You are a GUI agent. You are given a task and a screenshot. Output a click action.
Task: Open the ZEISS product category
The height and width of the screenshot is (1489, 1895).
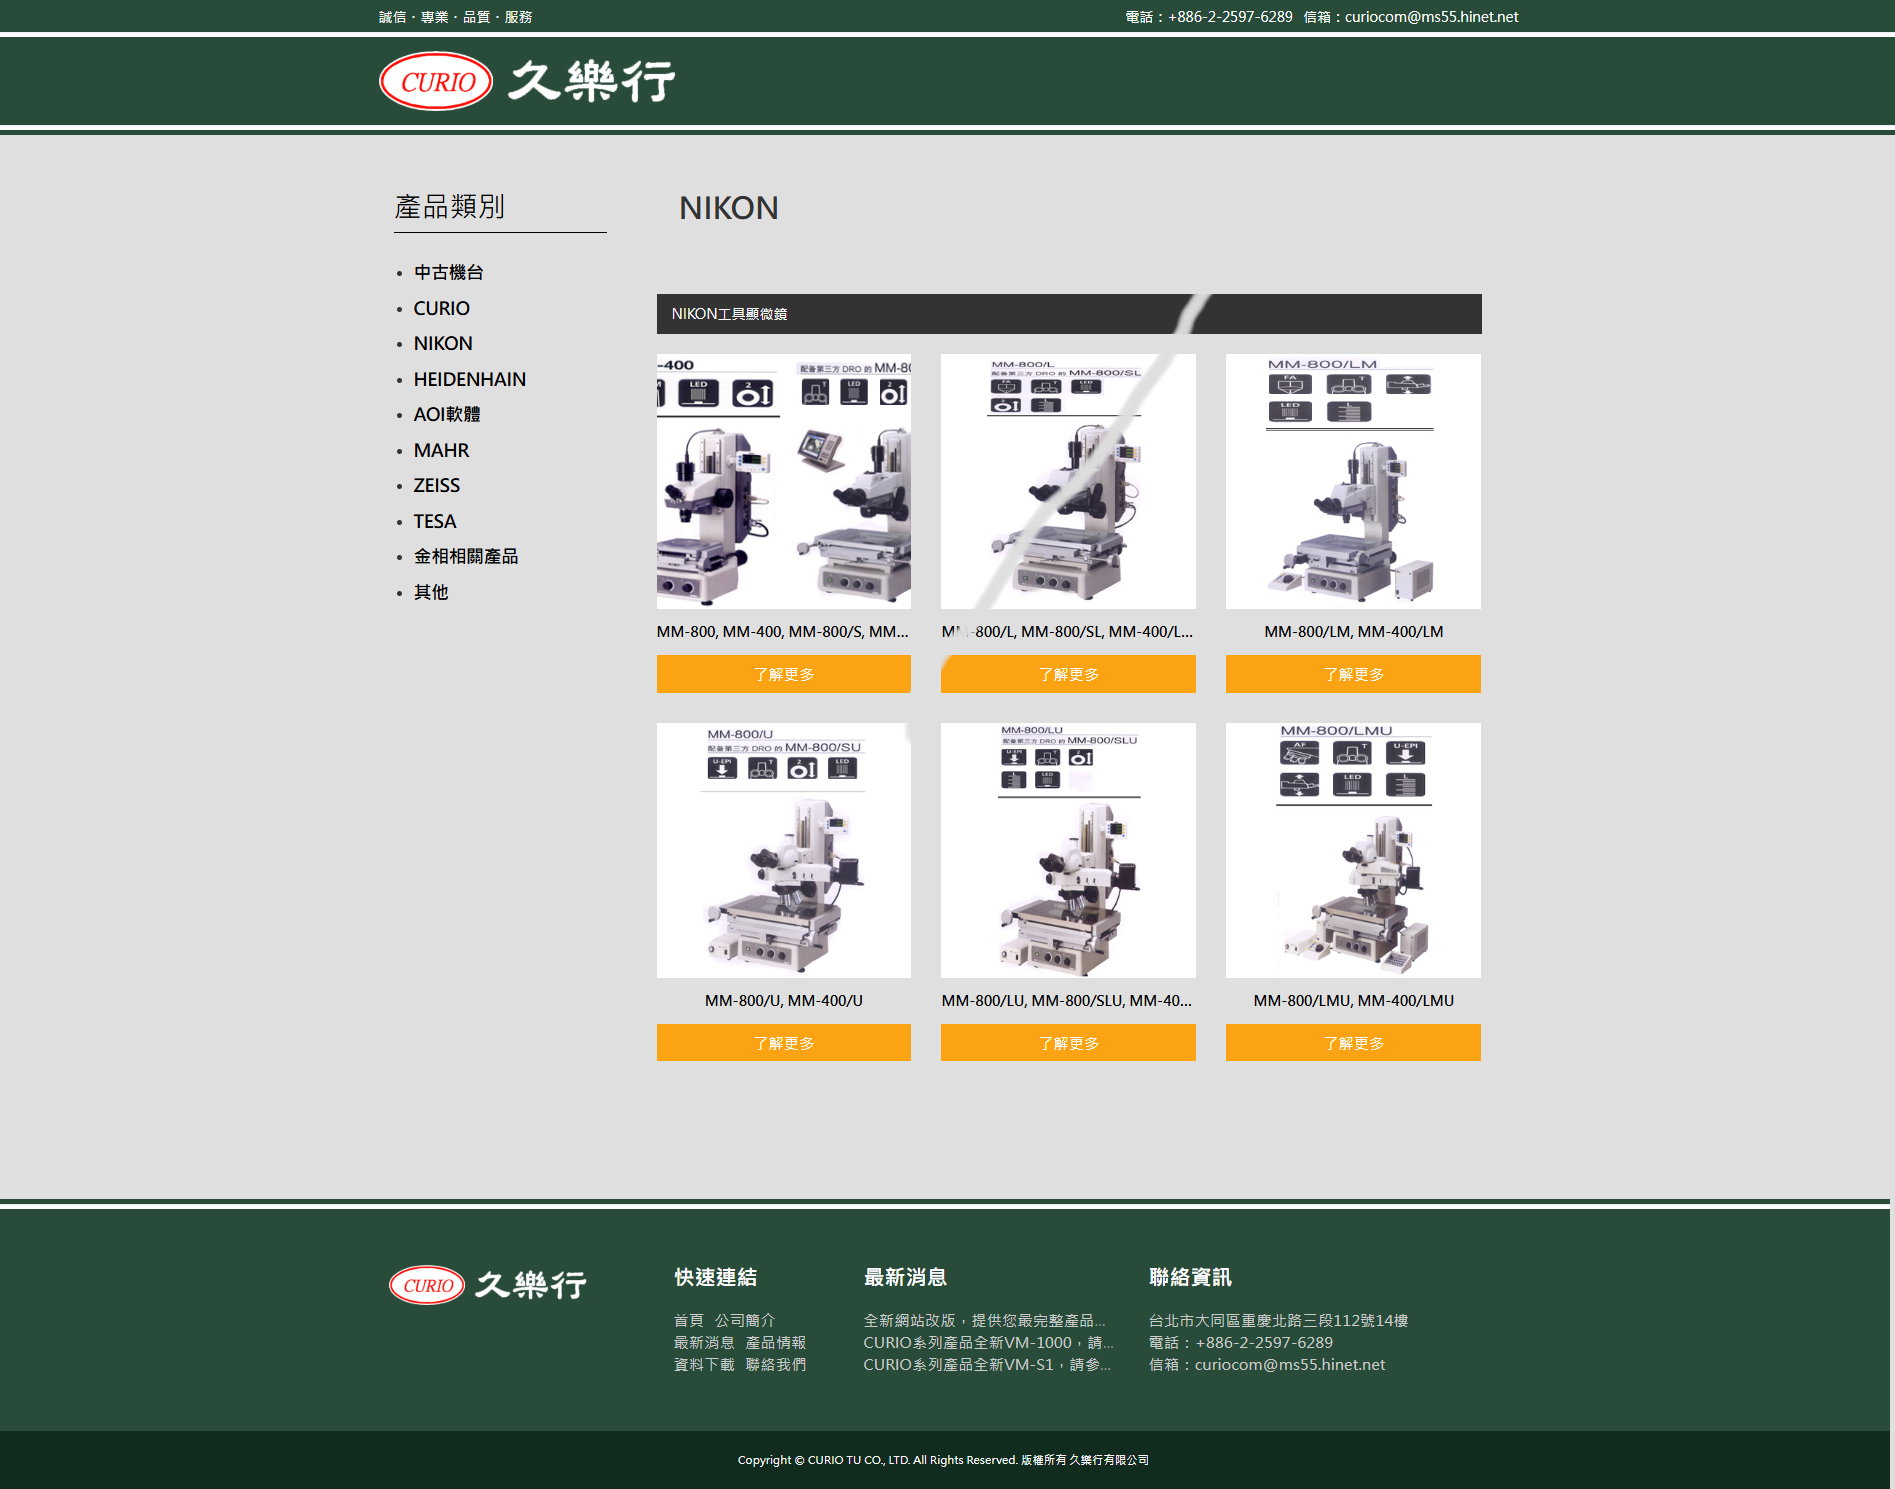(436, 485)
